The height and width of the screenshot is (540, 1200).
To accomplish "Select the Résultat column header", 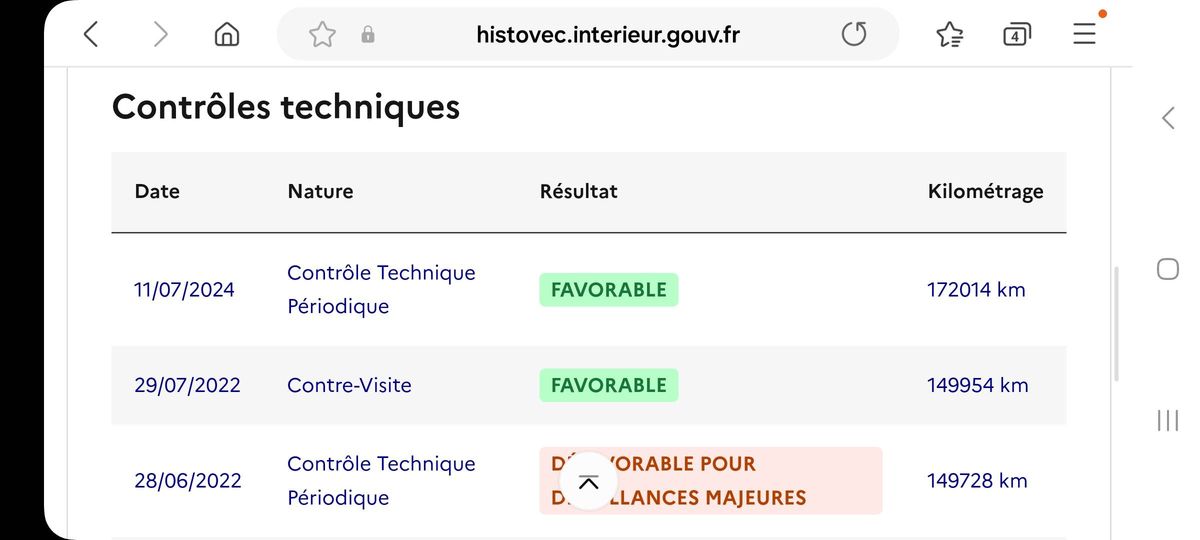I will tap(578, 191).
